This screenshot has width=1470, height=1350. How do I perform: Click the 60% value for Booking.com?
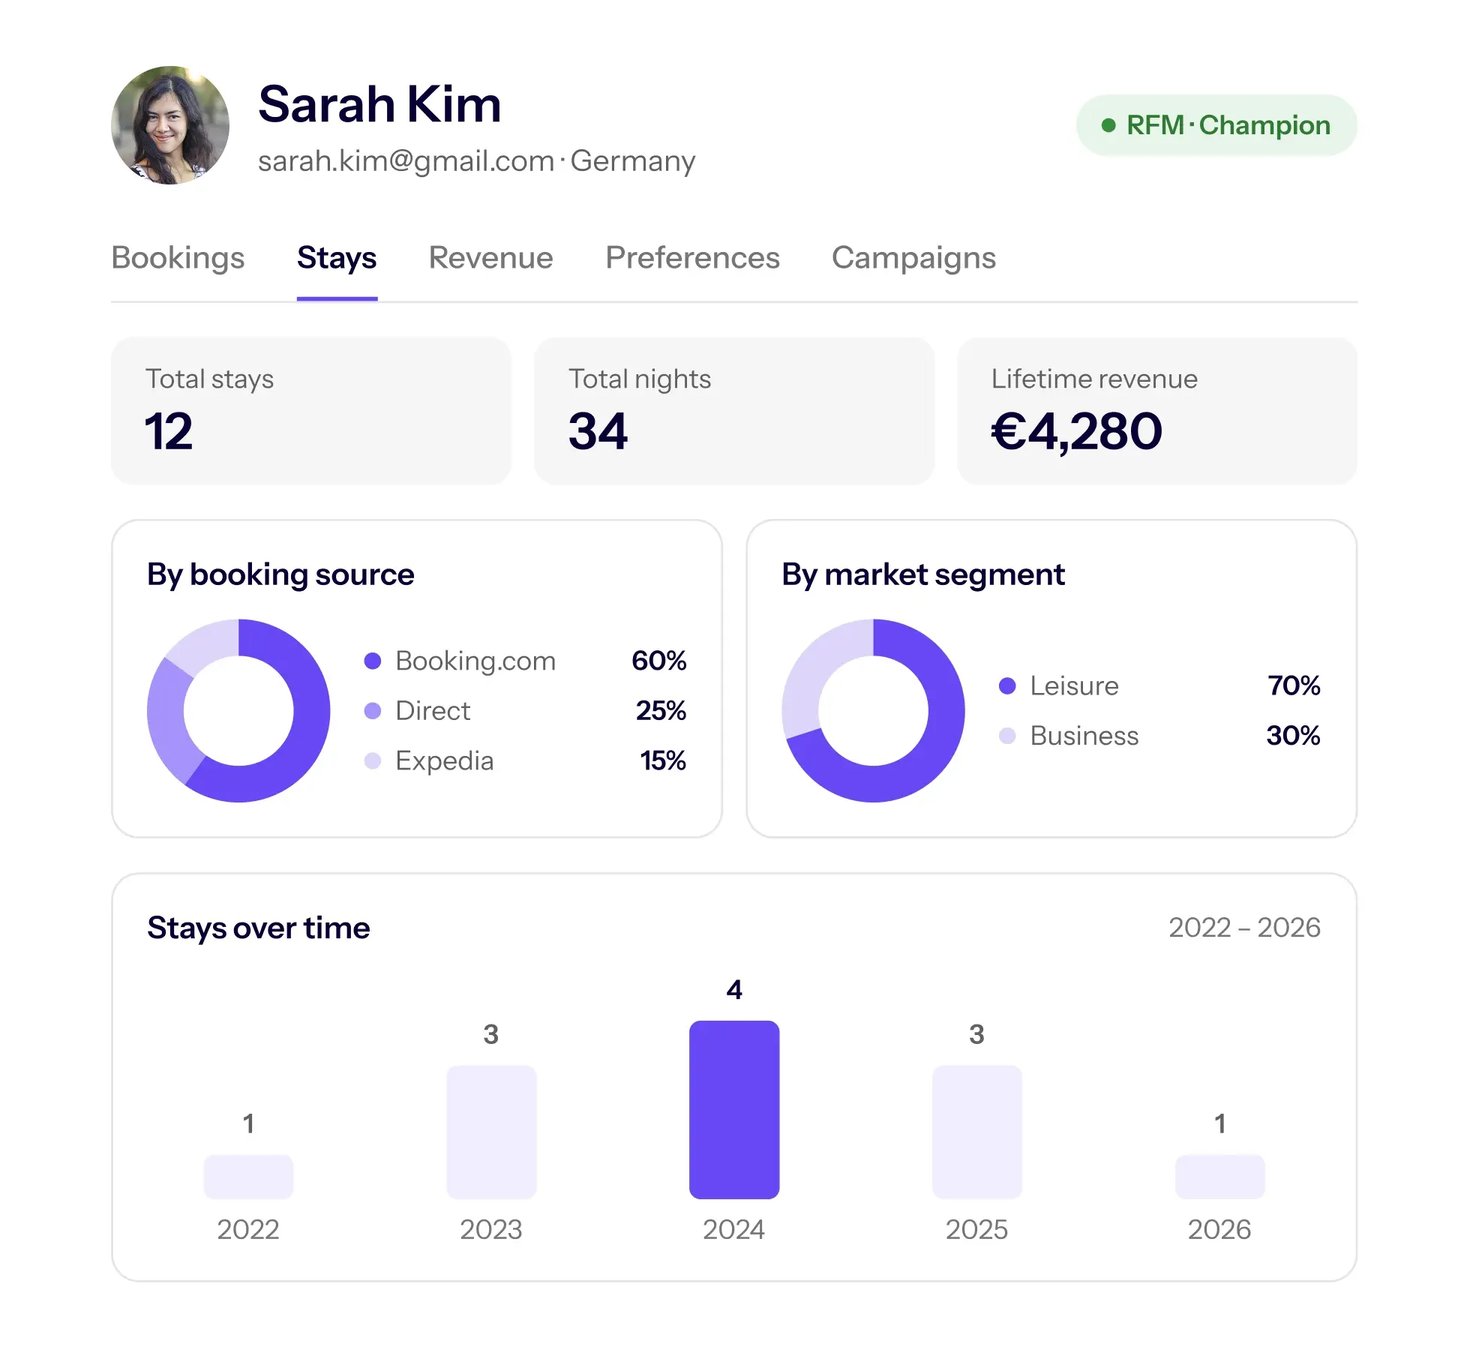click(659, 661)
